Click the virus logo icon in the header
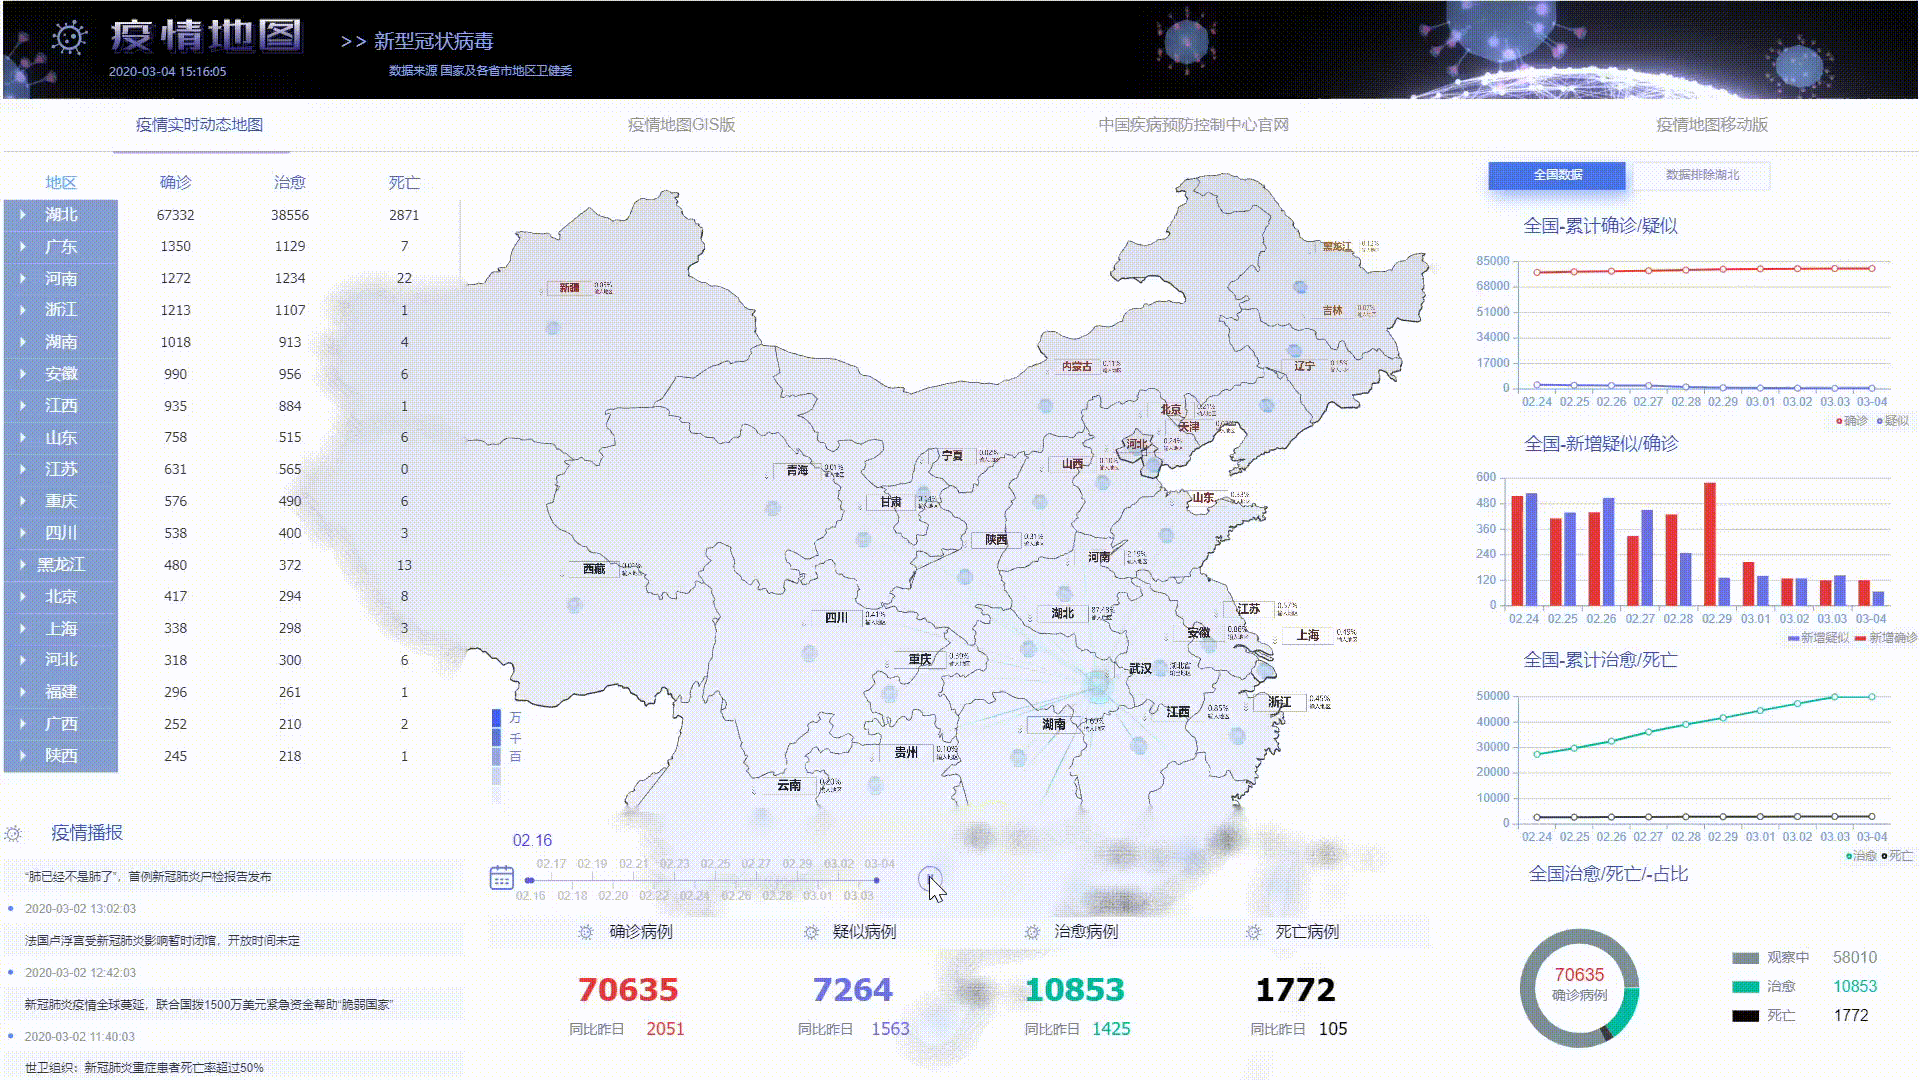1920x1080 pixels. 69,38
